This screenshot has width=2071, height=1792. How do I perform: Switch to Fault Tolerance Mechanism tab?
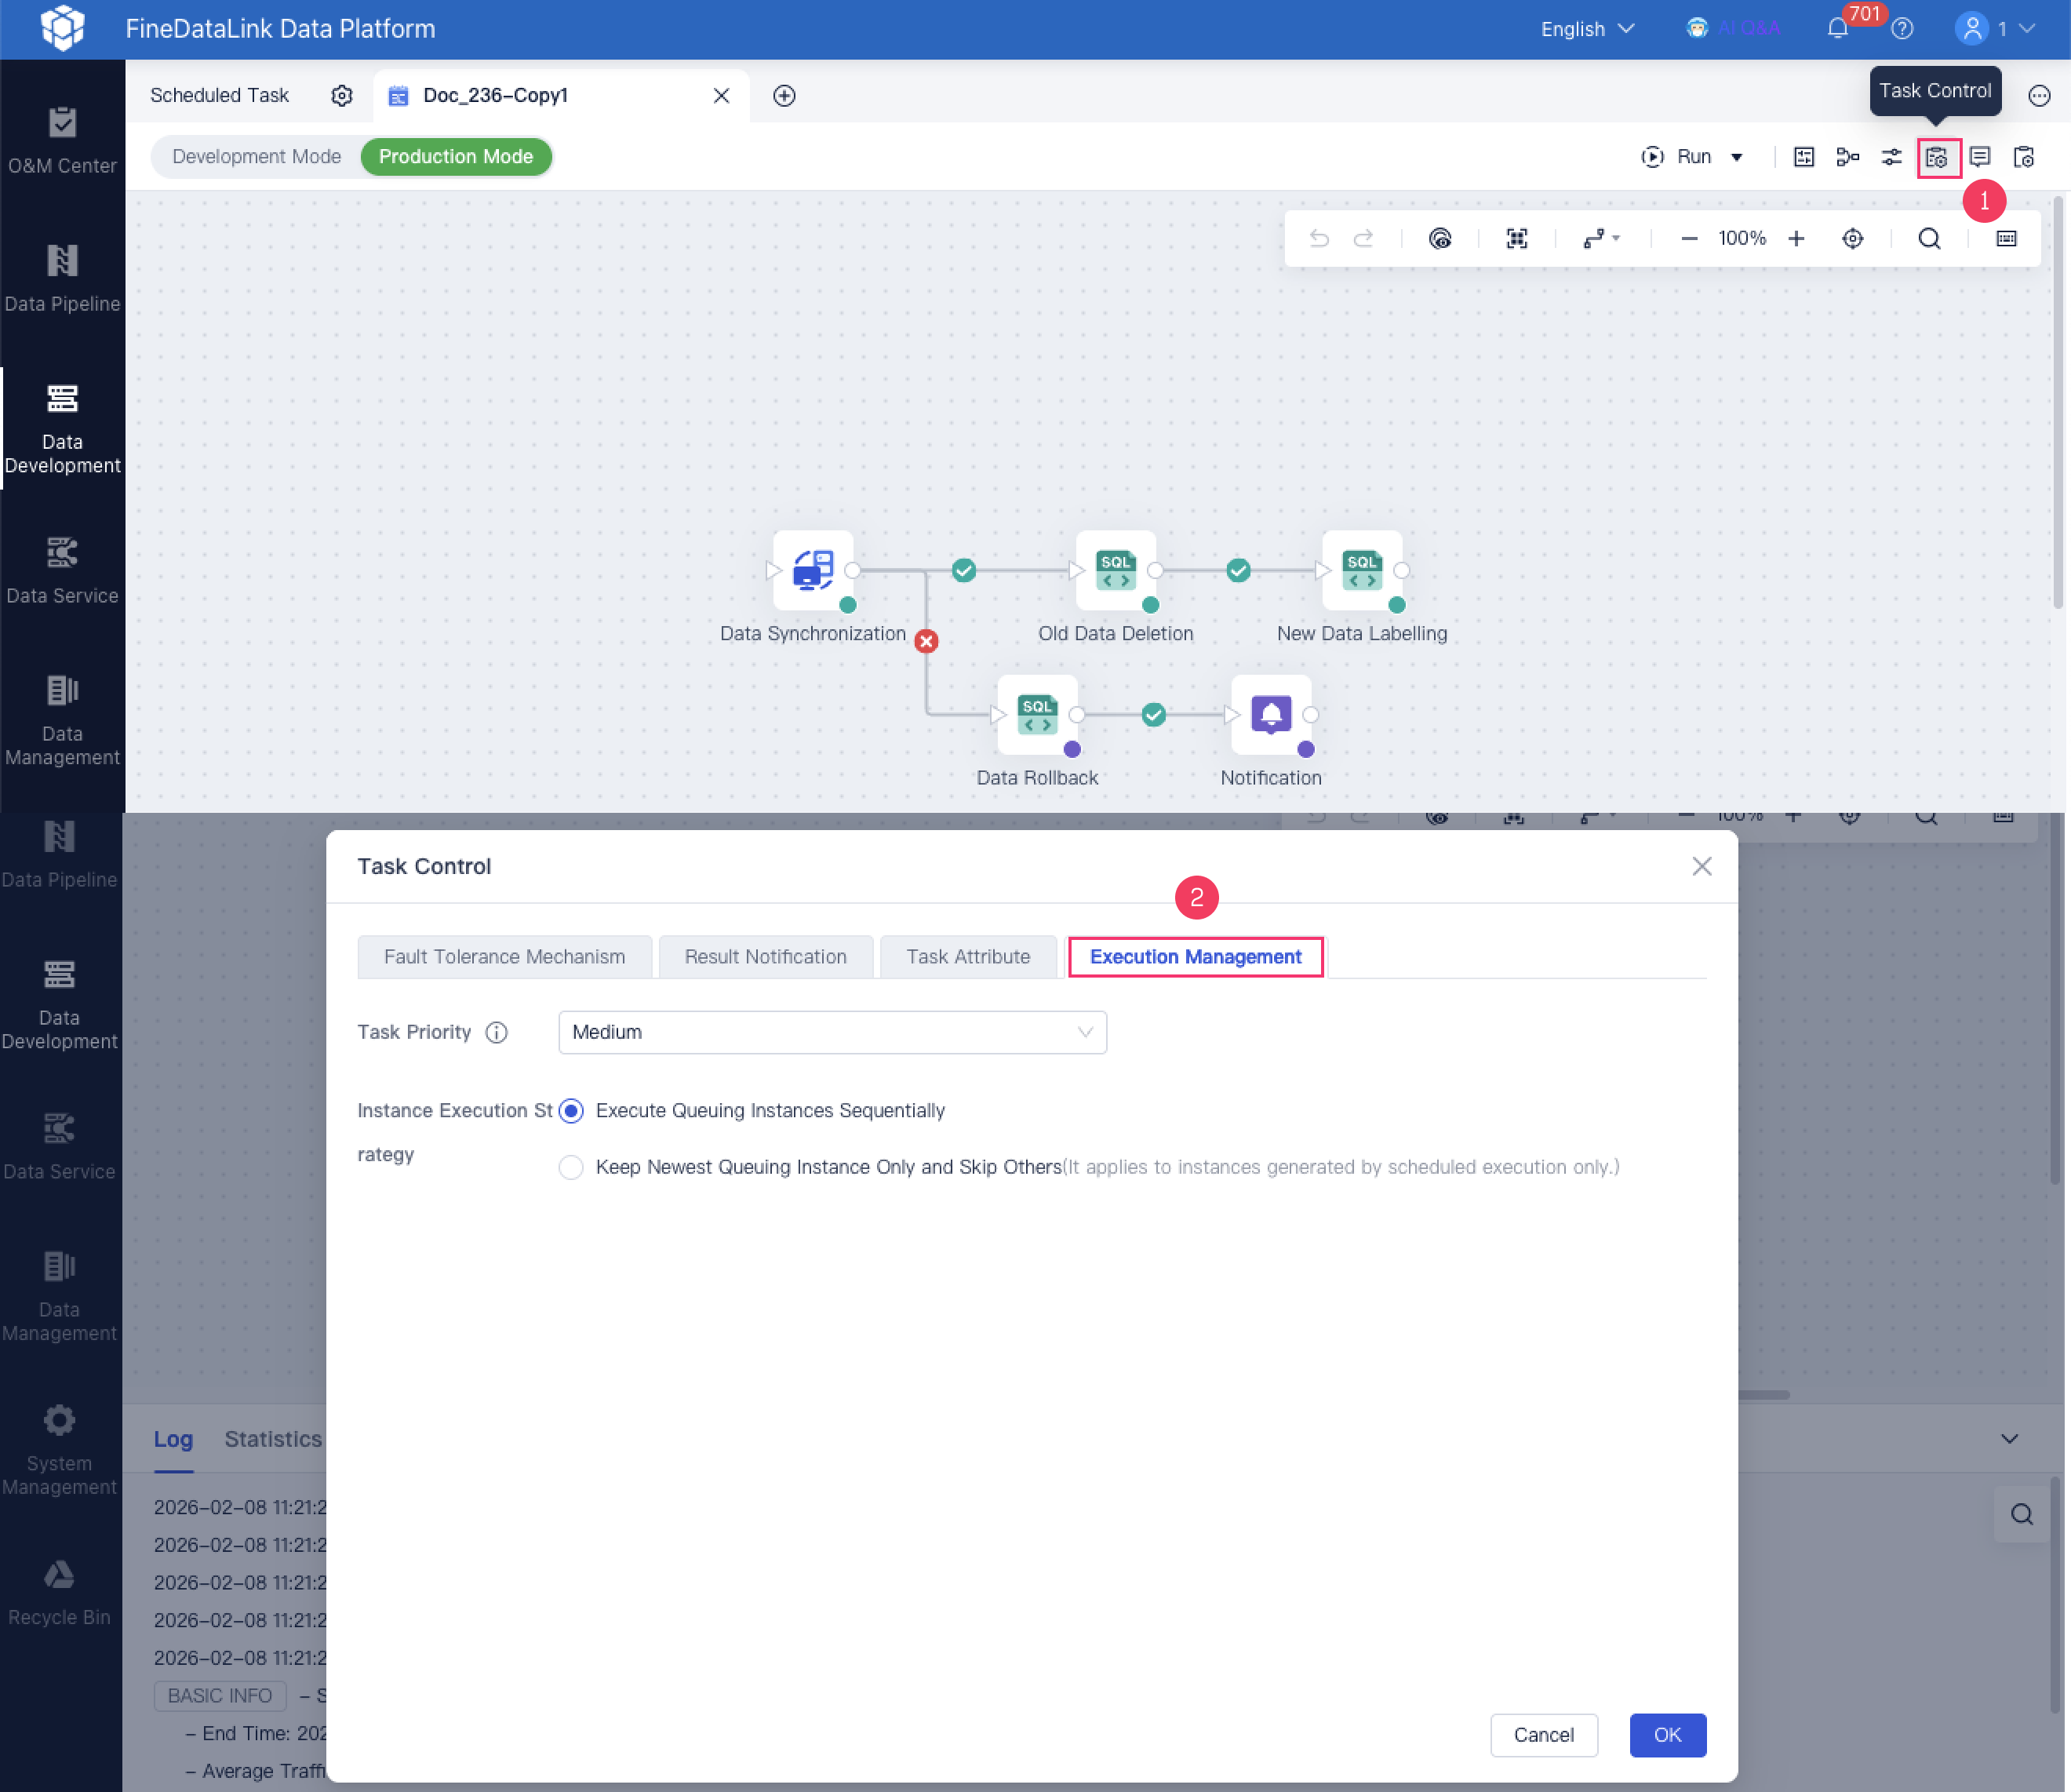[x=504, y=957]
